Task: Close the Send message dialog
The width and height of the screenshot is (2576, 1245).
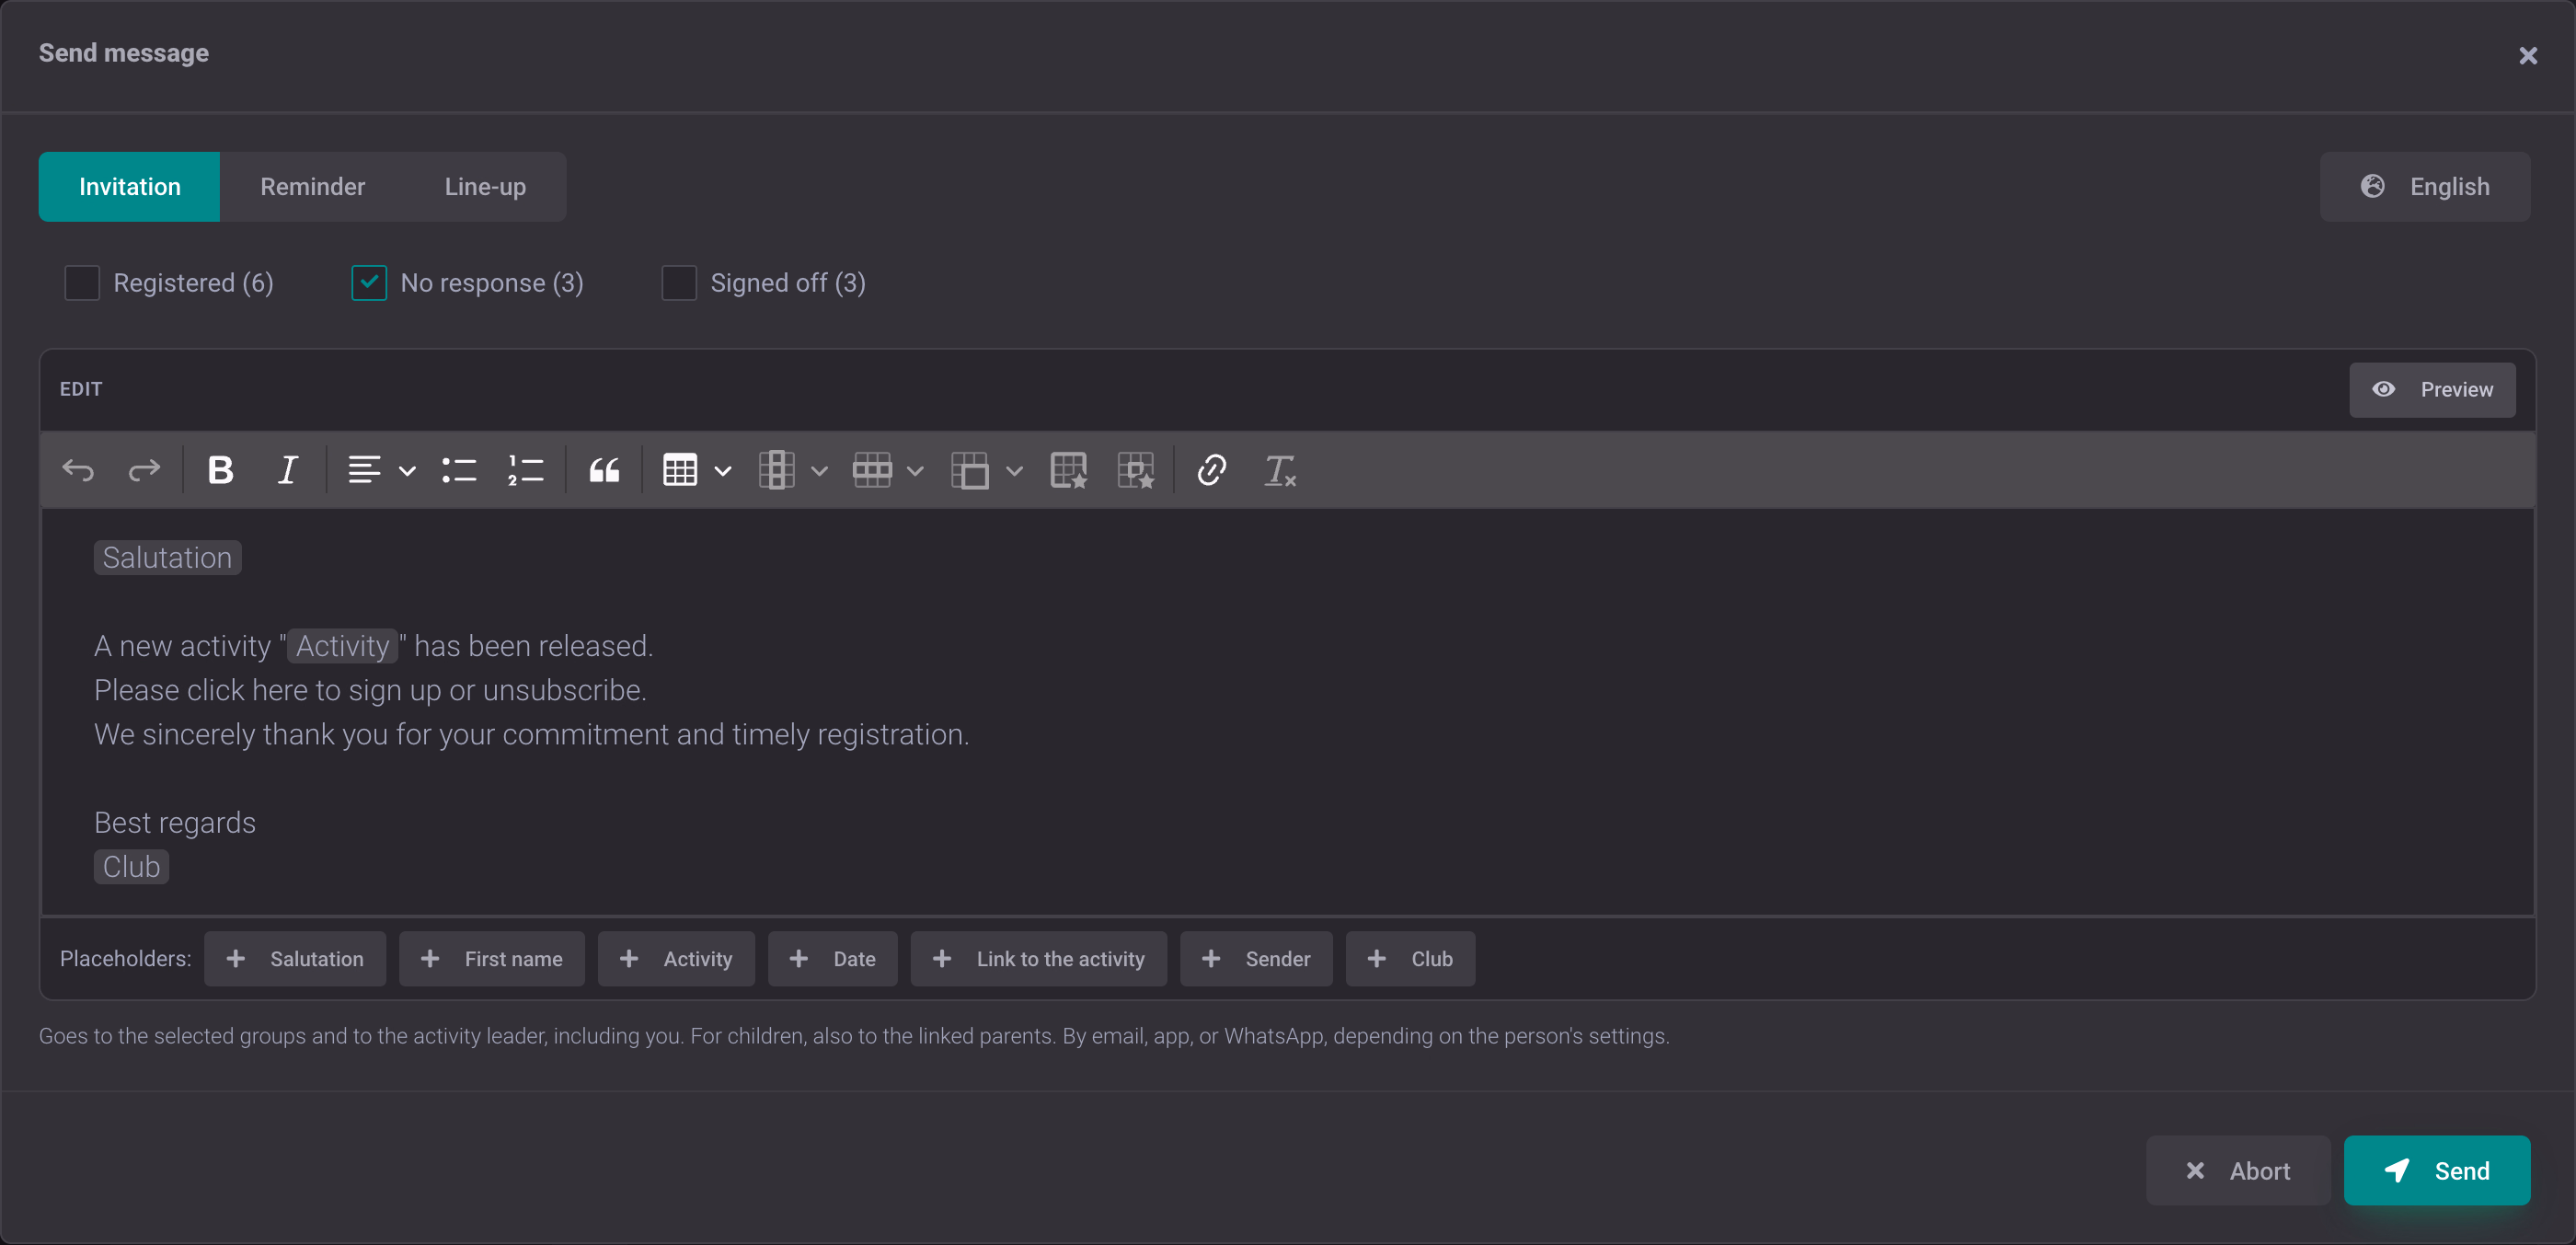Action: 2528,56
